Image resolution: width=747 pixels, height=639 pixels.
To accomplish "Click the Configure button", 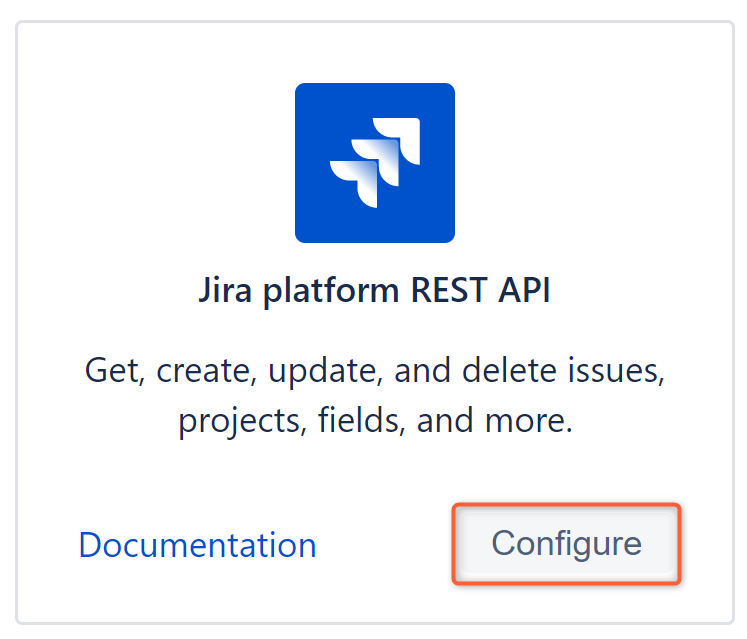I will click(566, 544).
